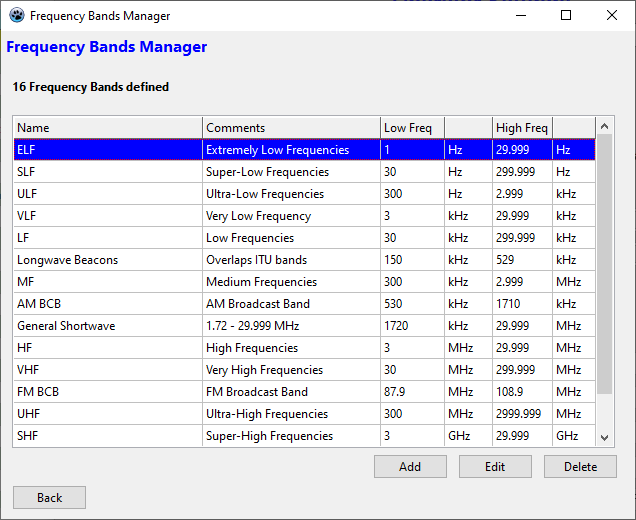The height and width of the screenshot is (520, 636).
Task: Sort by the Name column header
Action: (x=107, y=128)
